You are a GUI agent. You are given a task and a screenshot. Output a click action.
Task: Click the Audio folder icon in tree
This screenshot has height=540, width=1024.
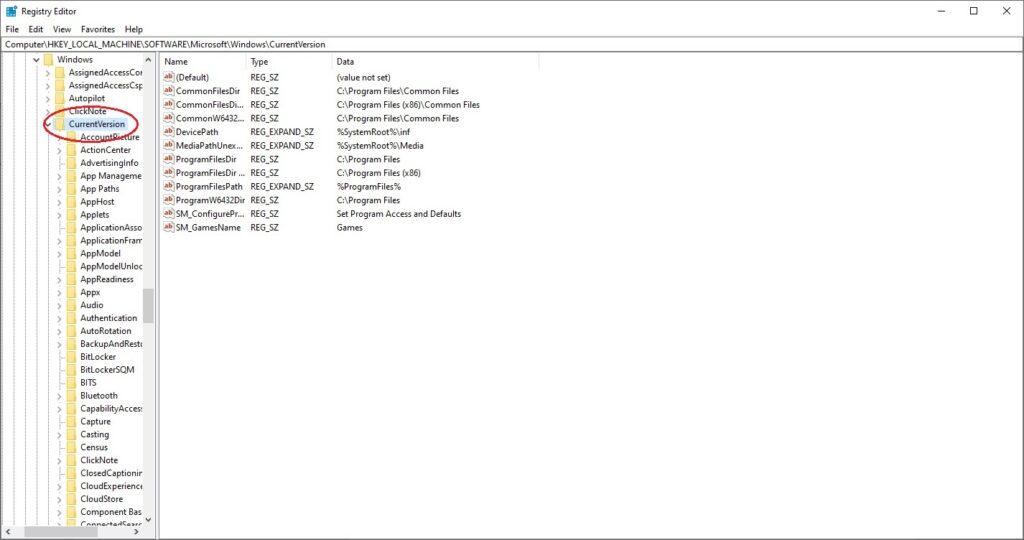click(x=71, y=305)
